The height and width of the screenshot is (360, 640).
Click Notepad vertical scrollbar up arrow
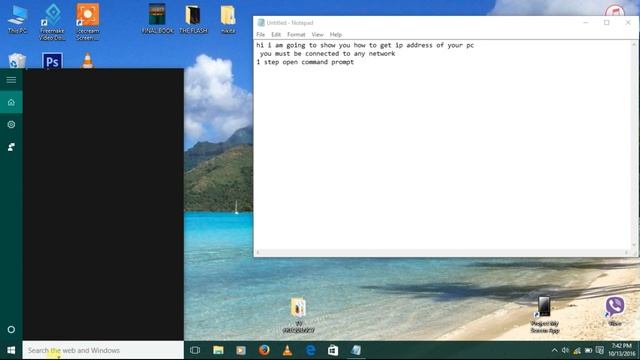[x=634, y=44]
